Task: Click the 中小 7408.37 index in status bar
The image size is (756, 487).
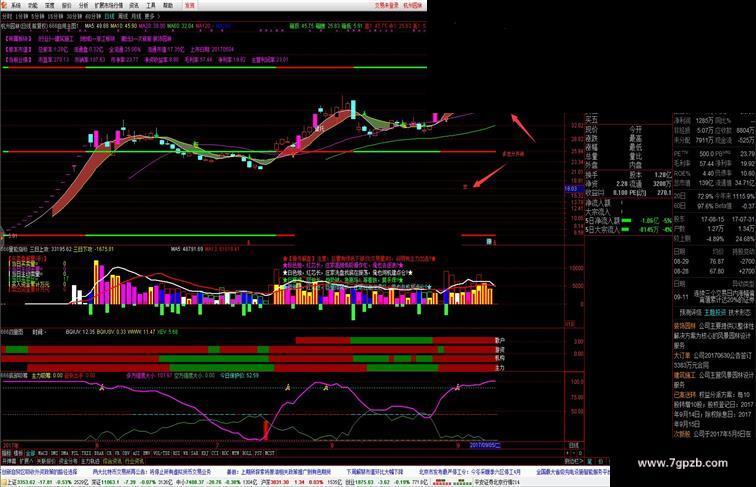Action: click(x=189, y=482)
